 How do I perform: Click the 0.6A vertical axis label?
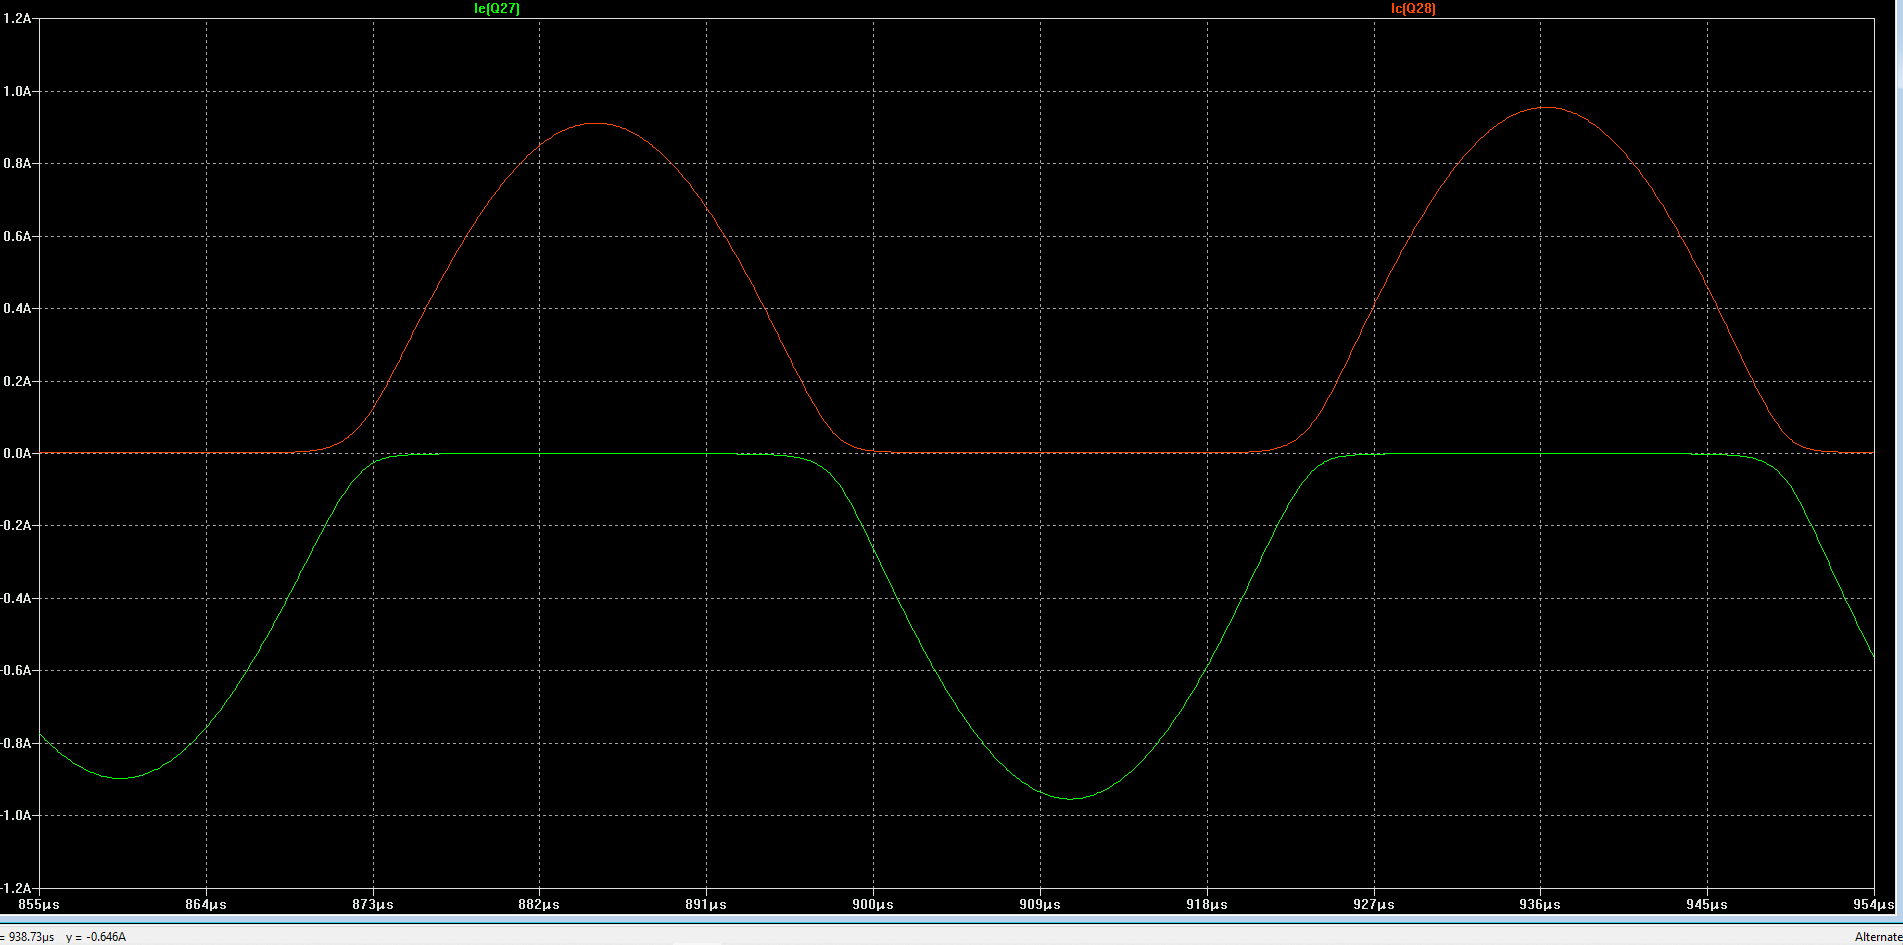tap(18, 236)
